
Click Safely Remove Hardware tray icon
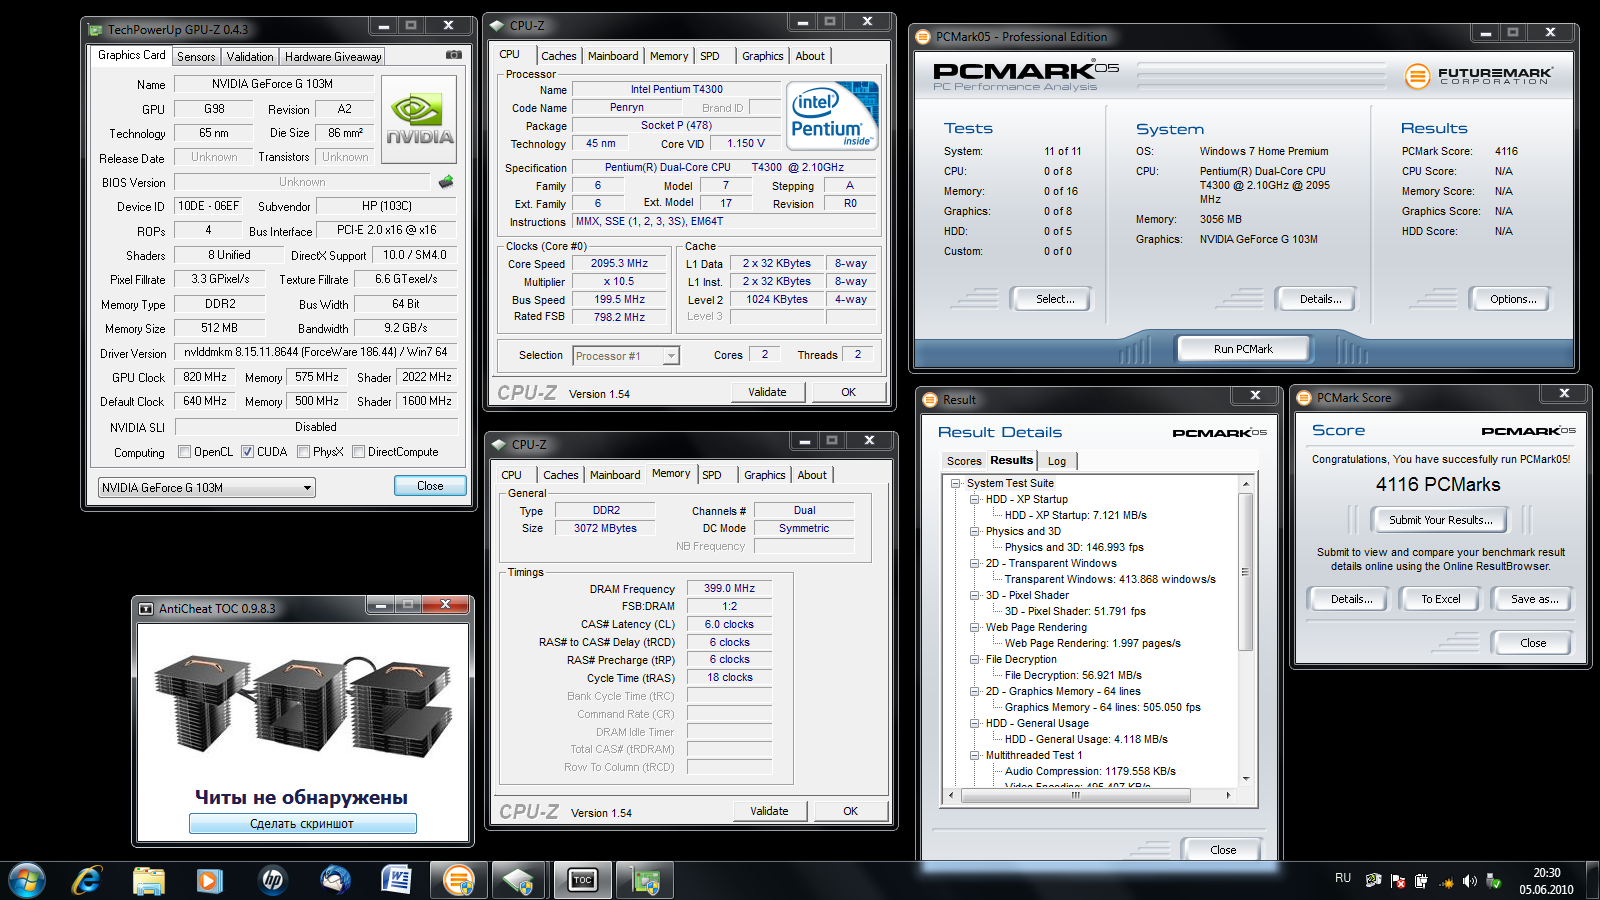tap(1493, 881)
